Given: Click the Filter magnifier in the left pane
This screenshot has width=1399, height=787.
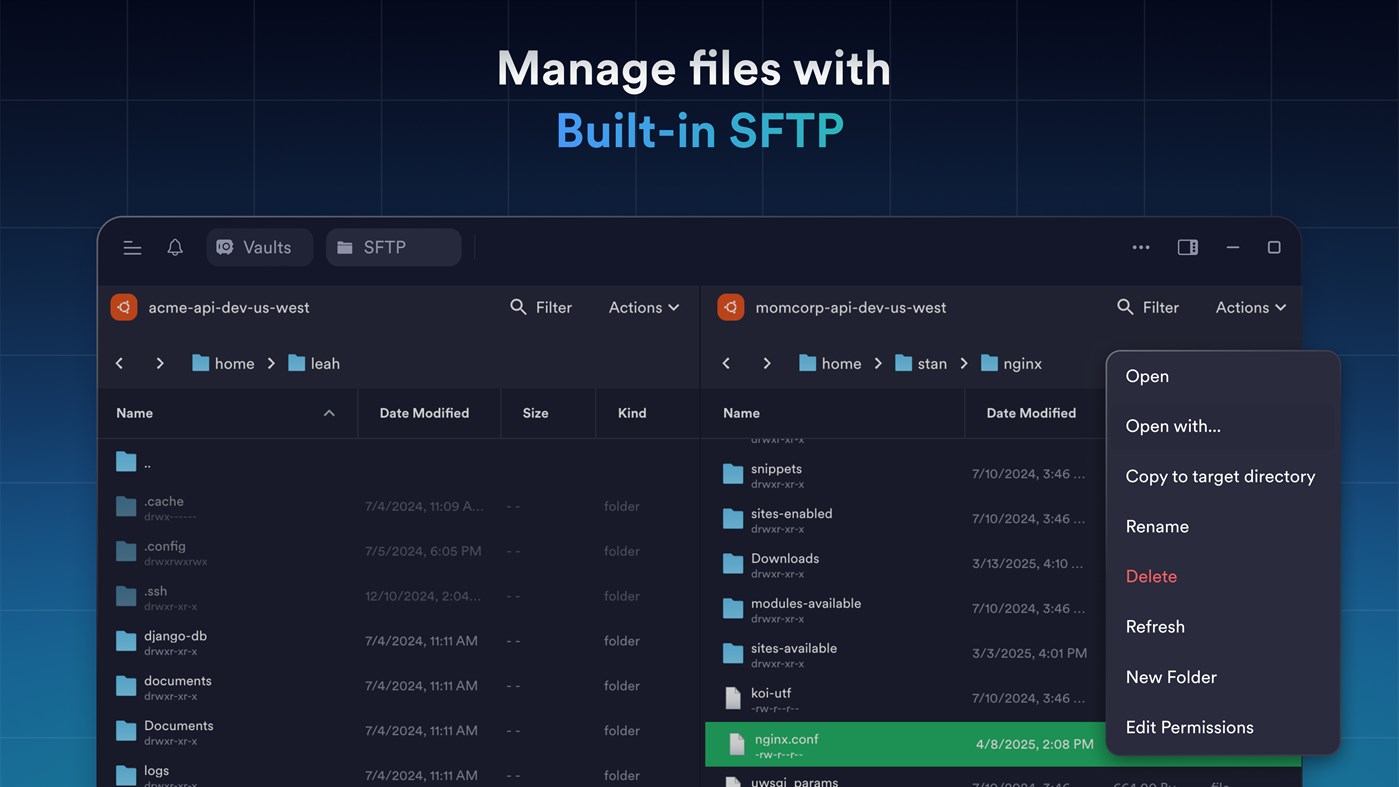Looking at the screenshot, I should [517, 307].
